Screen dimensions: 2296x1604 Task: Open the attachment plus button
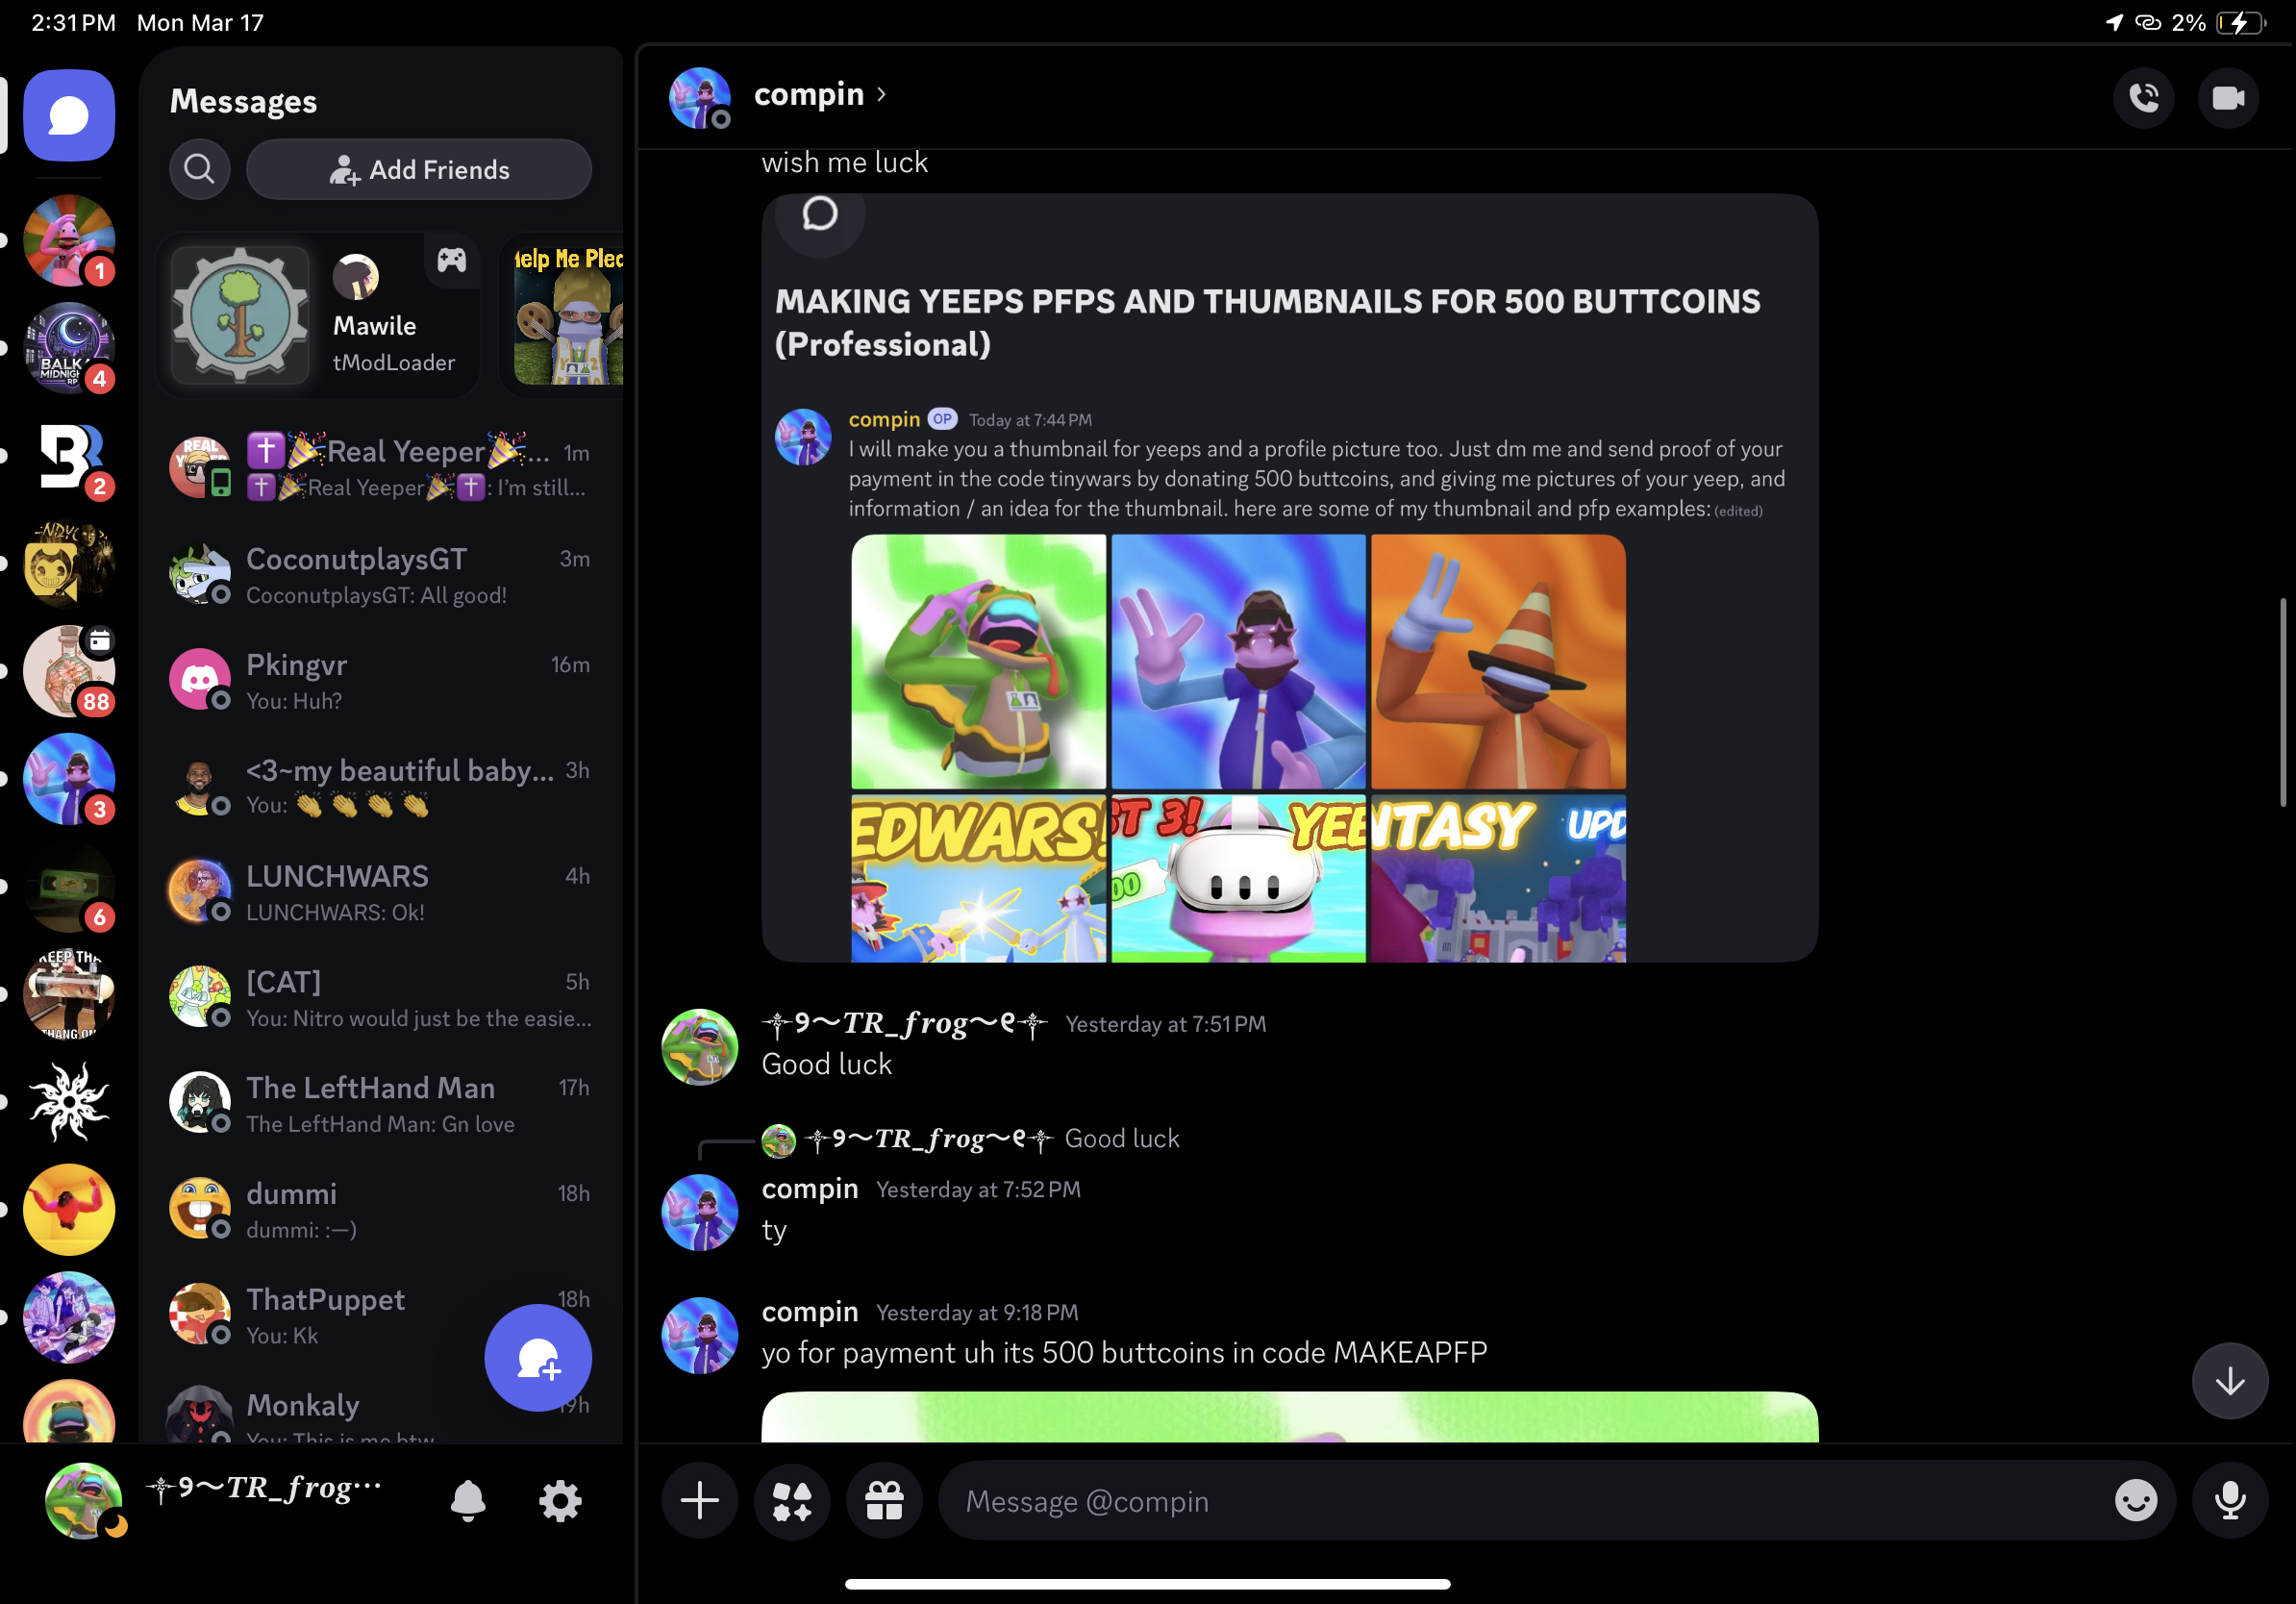[700, 1500]
